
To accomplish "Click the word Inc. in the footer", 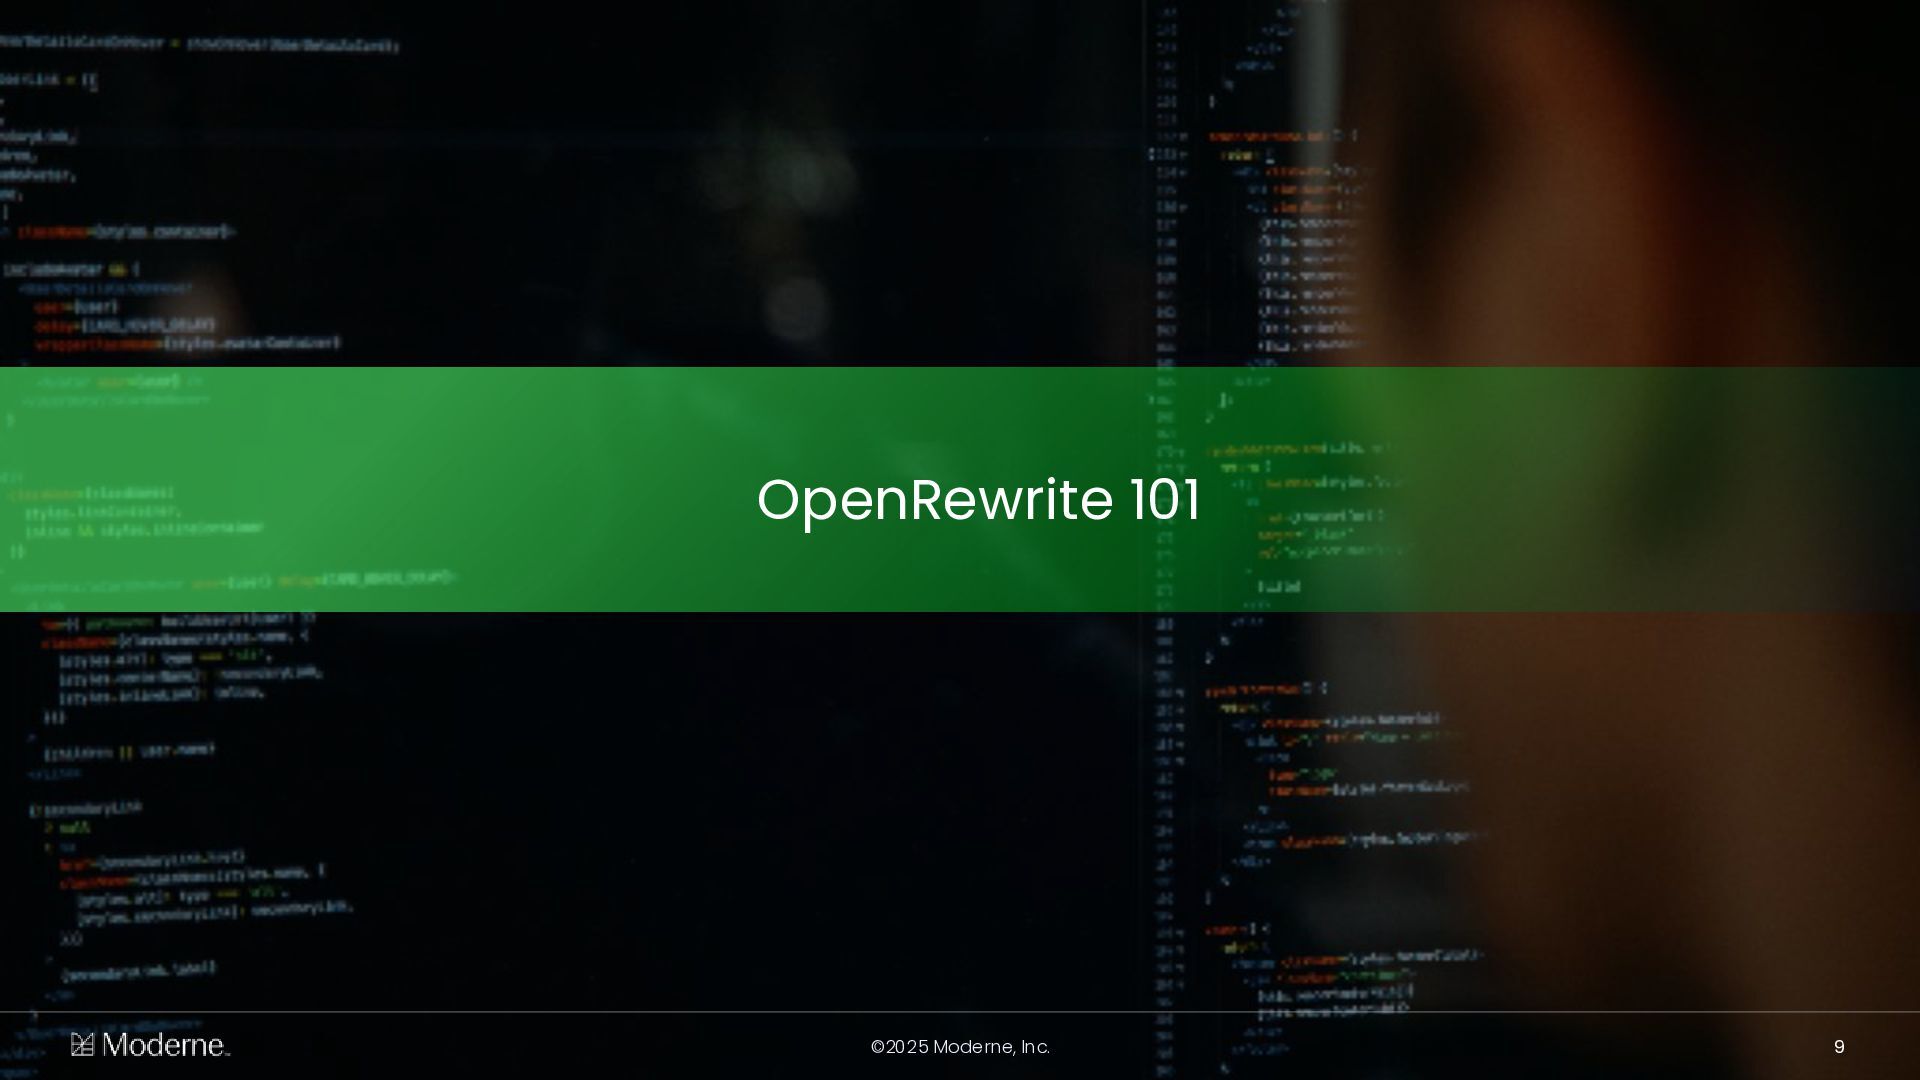I will tap(1035, 1047).
